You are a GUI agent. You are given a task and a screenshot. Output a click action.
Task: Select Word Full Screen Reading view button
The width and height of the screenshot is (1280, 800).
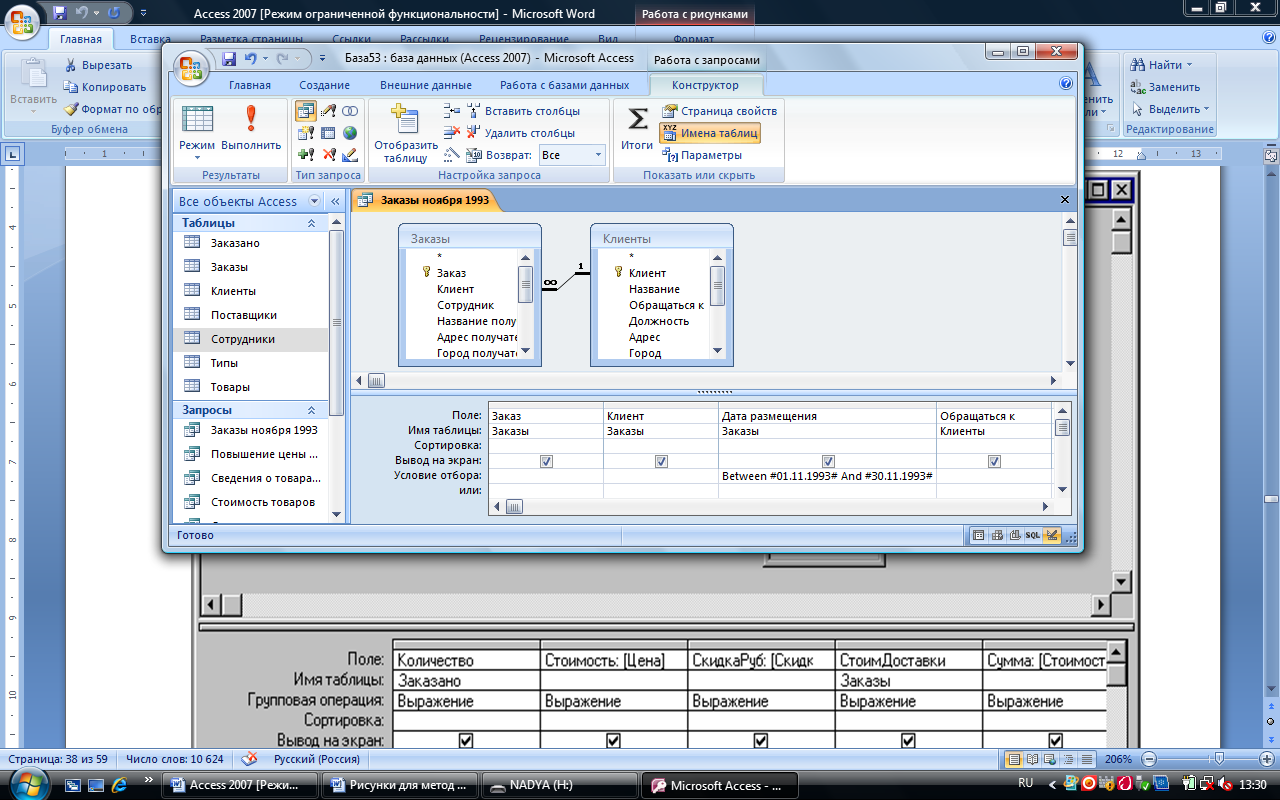1032,759
